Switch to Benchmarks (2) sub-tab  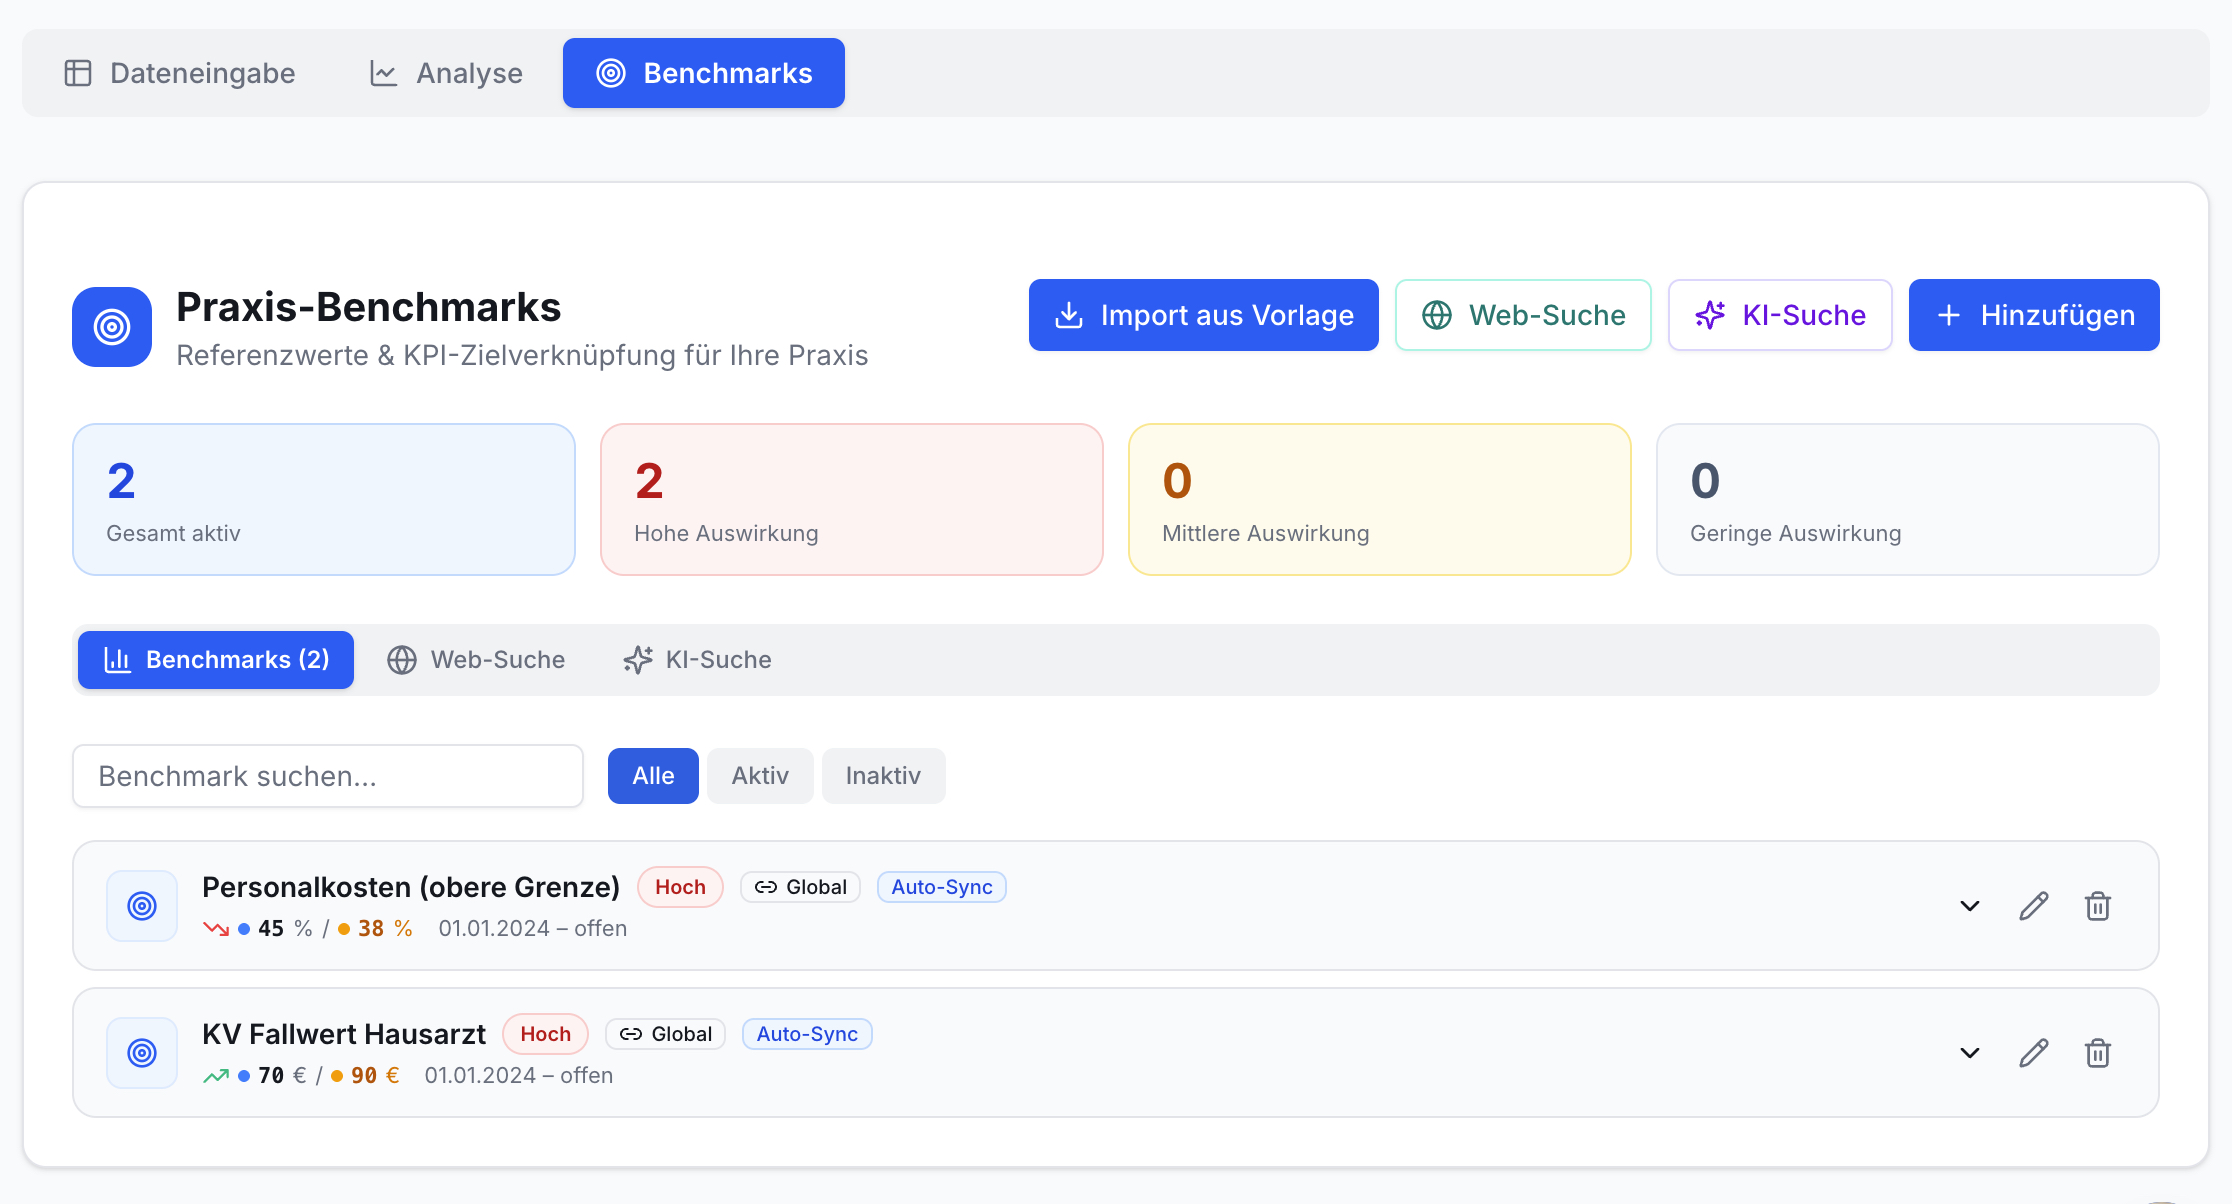(x=216, y=660)
